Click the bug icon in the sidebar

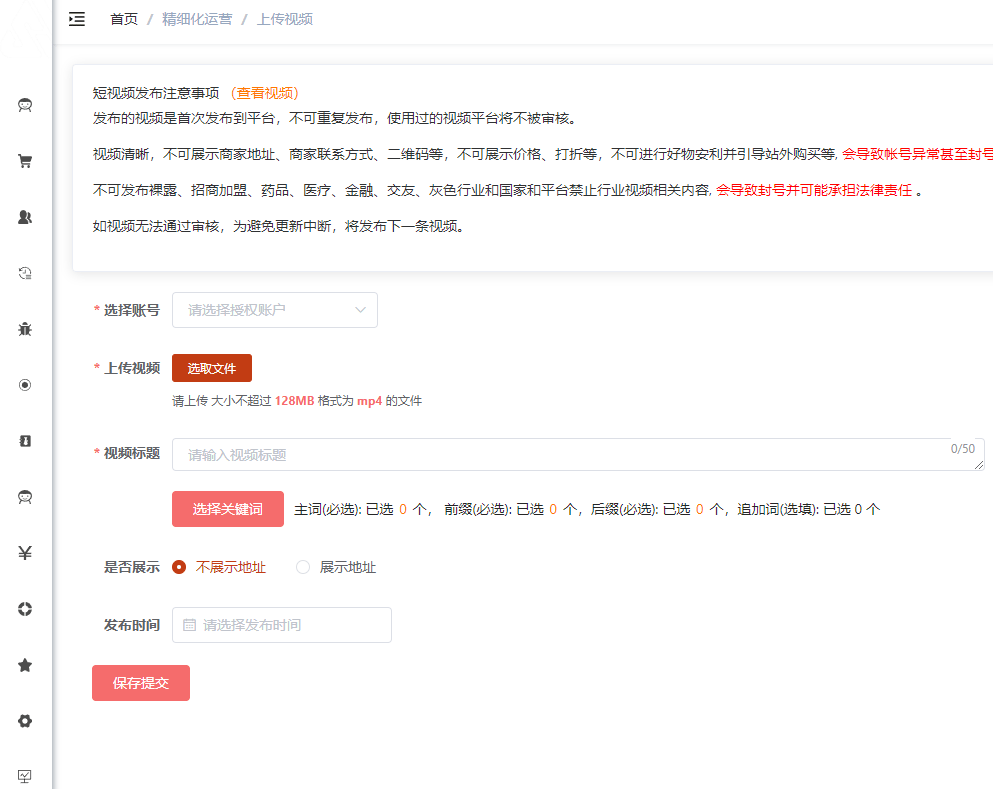pyautogui.click(x=26, y=329)
